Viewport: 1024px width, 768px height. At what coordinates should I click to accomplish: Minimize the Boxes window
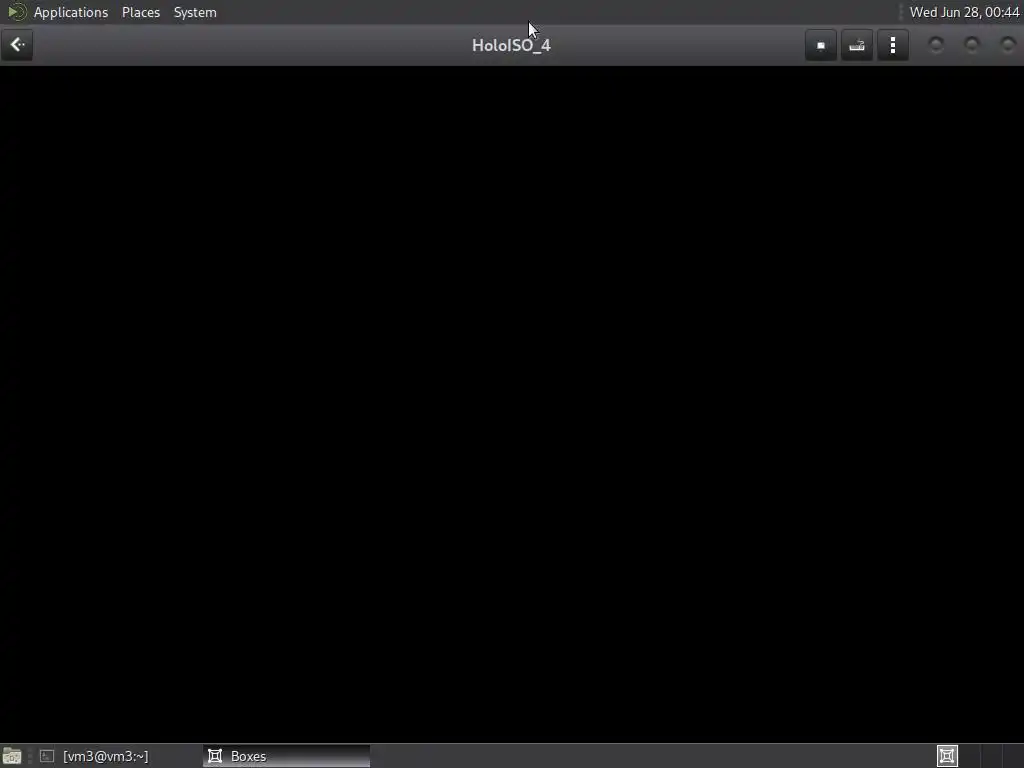[x=936, y=45]
